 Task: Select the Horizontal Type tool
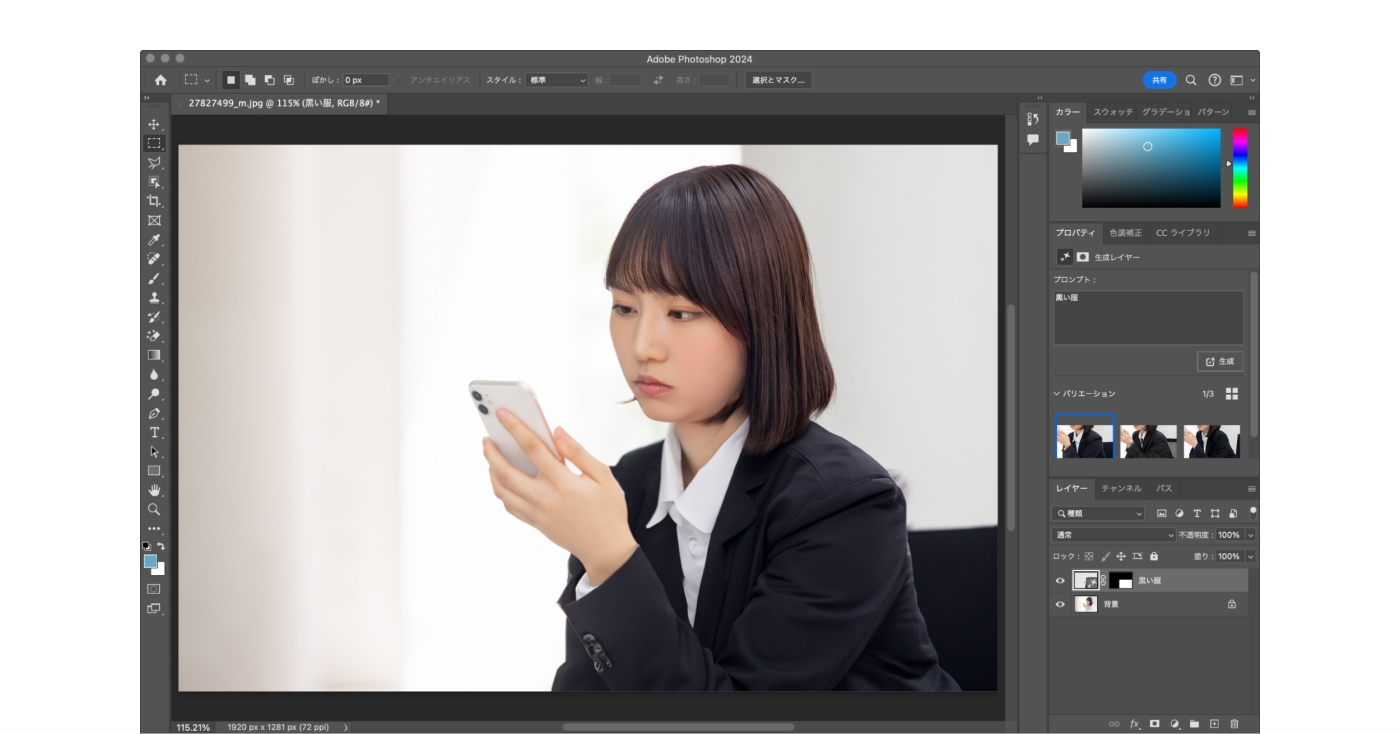[154, 432]
